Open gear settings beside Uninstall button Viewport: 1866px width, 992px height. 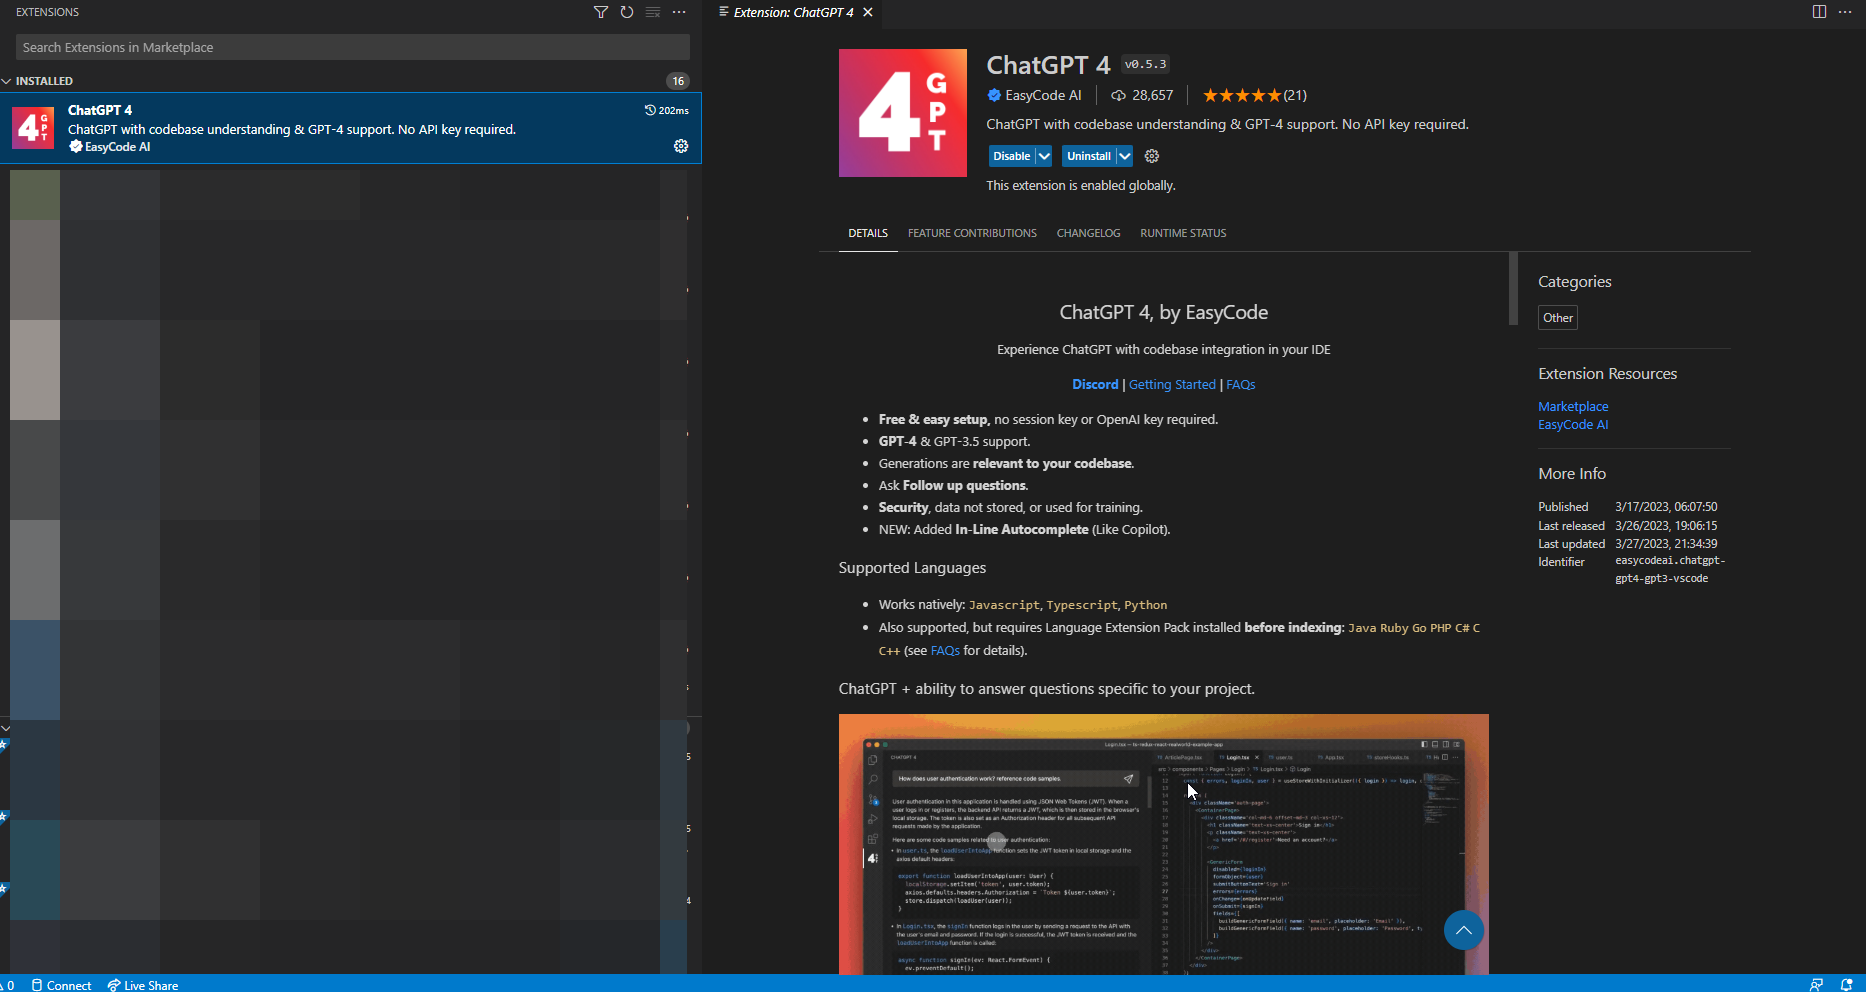point(1152,156)
